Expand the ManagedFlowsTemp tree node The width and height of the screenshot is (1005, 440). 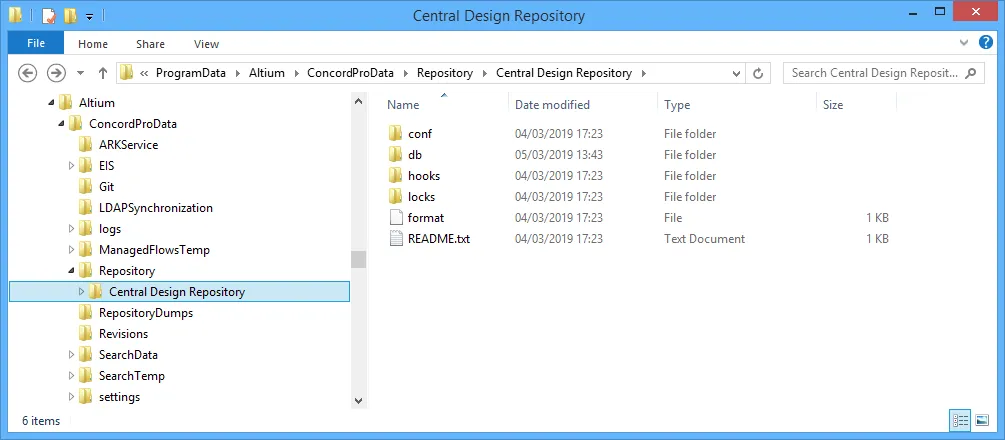[71, 250]
